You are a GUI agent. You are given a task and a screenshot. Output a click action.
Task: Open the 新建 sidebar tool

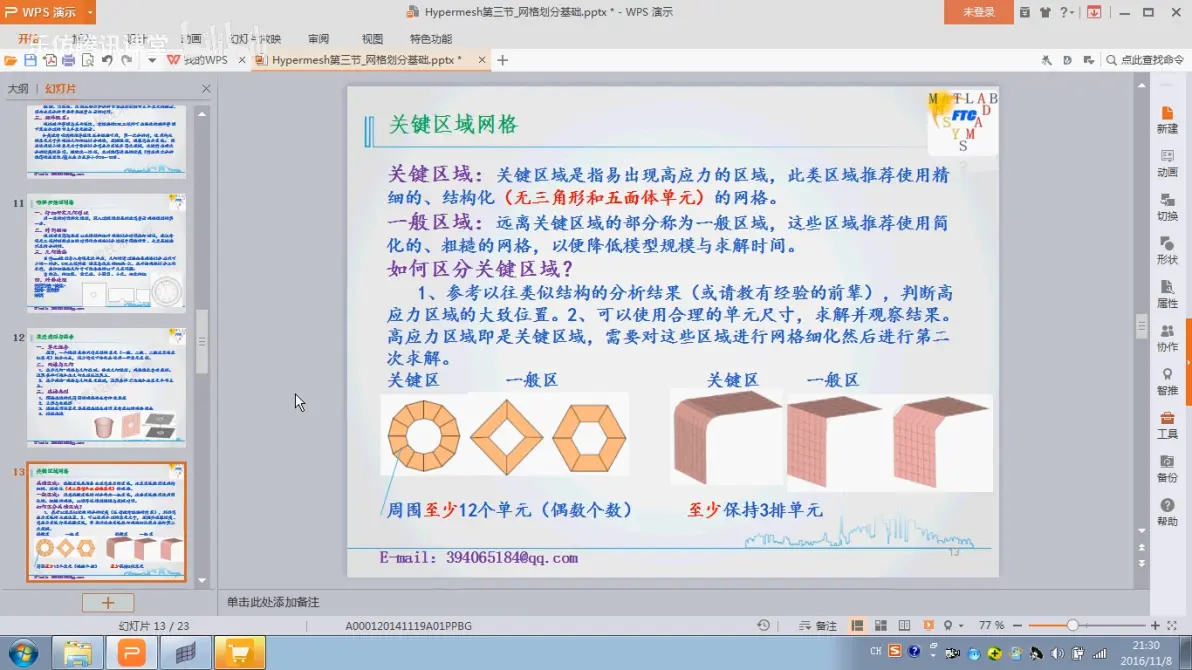1167,120
